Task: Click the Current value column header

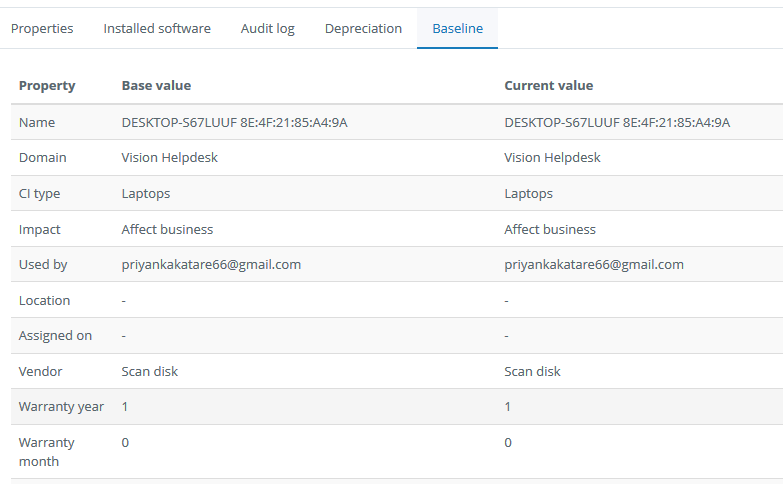Action: pos(549,85)
